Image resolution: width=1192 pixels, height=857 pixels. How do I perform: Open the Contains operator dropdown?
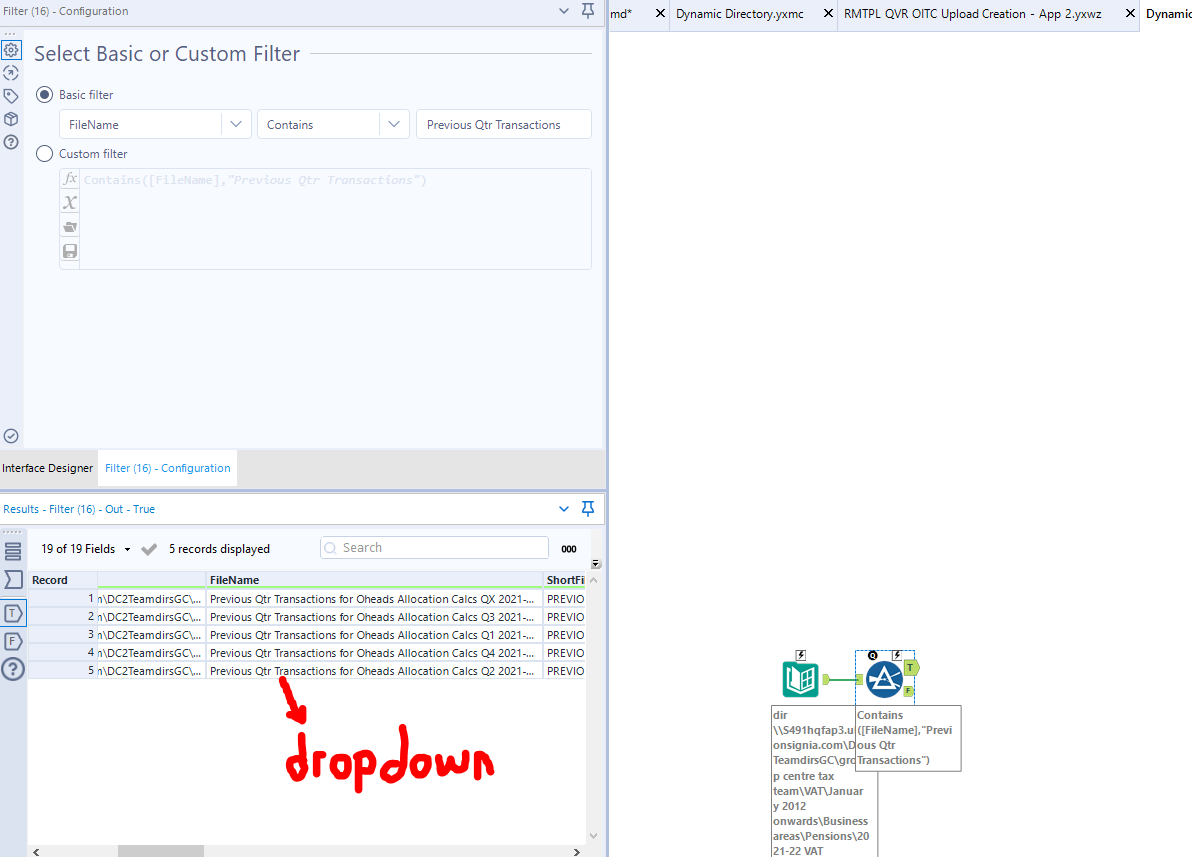click(x=393, y=124)
